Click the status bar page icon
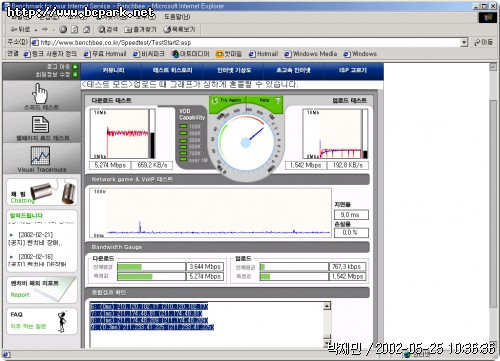The height and width of the screenshot is (361, 500). click(x=7, y=355)
